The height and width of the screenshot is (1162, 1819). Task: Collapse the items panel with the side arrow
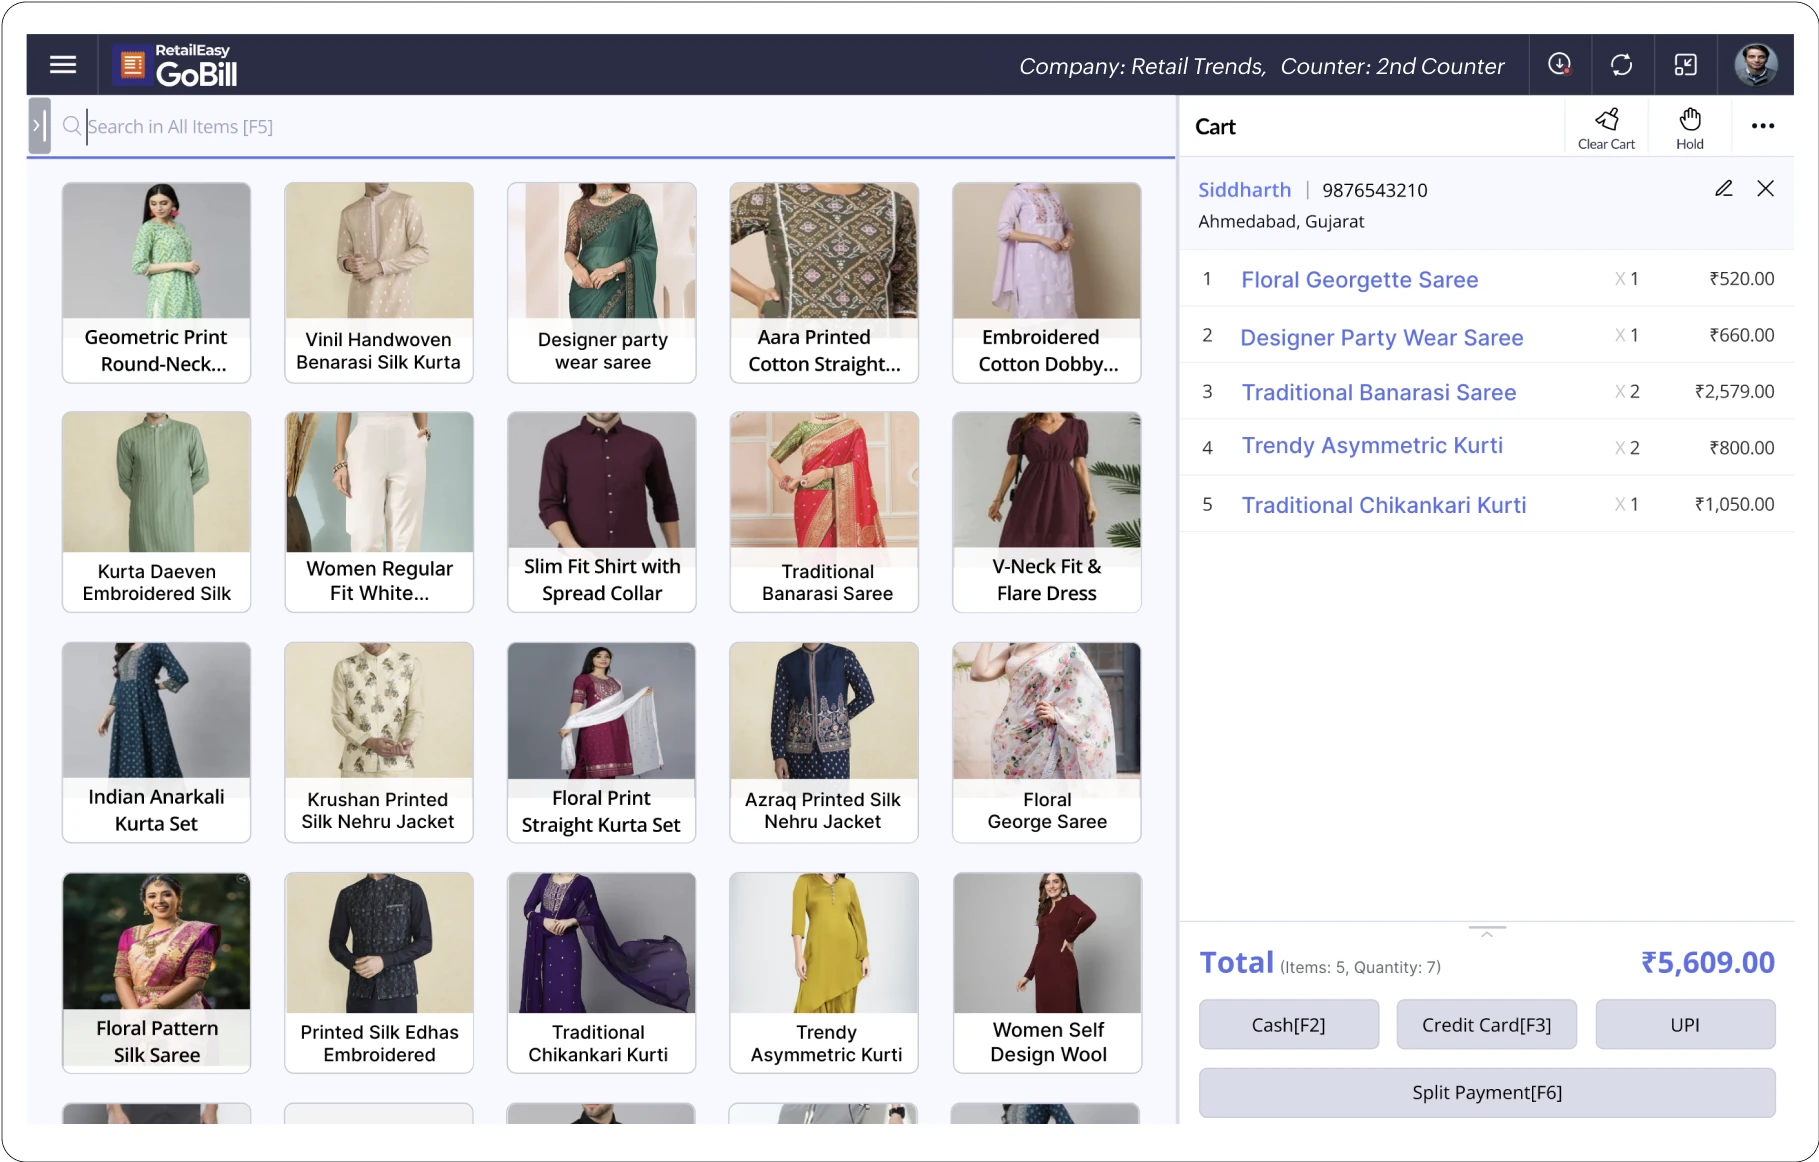pyautogui.click(x=38, y=125)
